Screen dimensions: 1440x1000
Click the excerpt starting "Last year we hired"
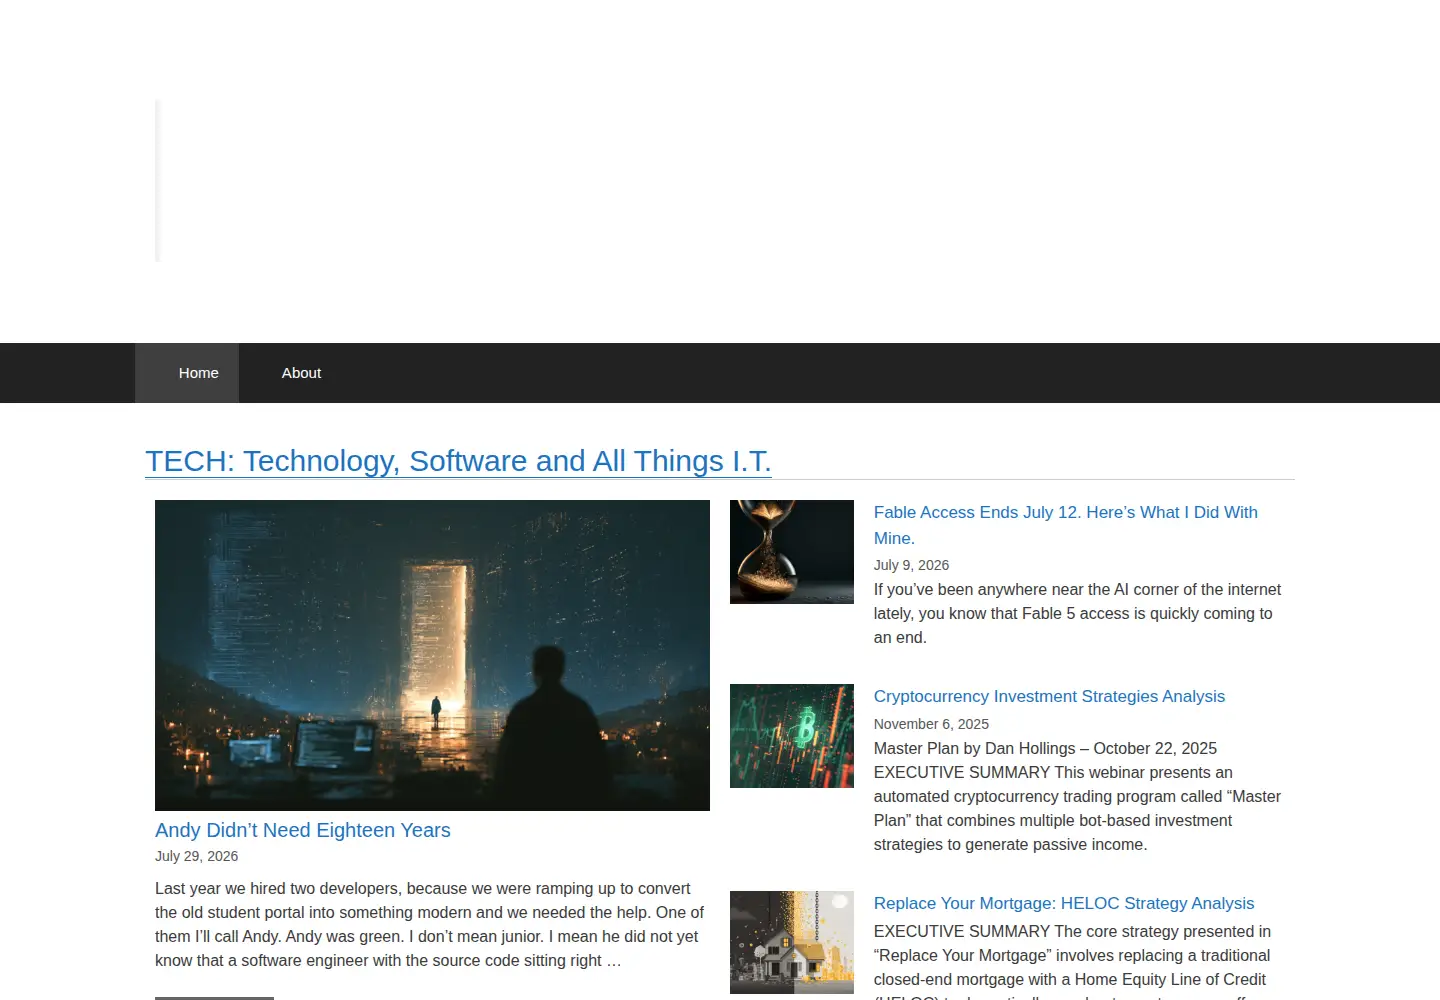click(430, 924)
